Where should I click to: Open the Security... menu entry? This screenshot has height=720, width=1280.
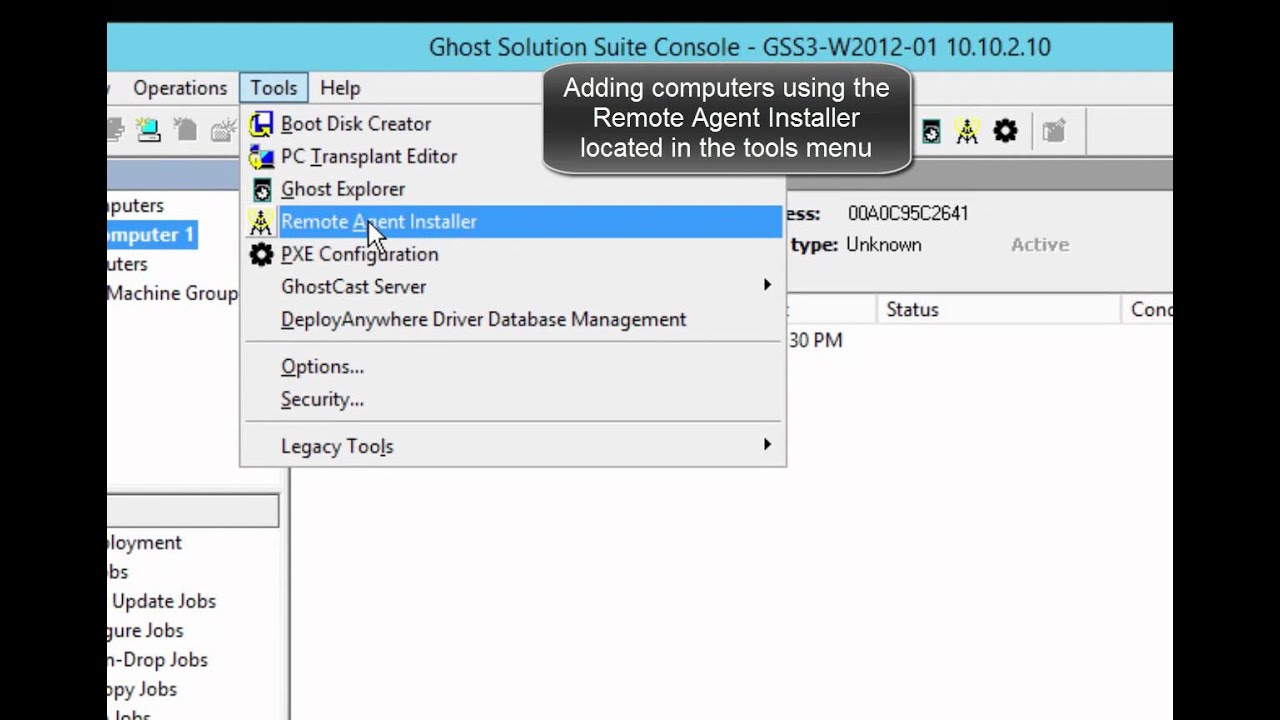322,400
